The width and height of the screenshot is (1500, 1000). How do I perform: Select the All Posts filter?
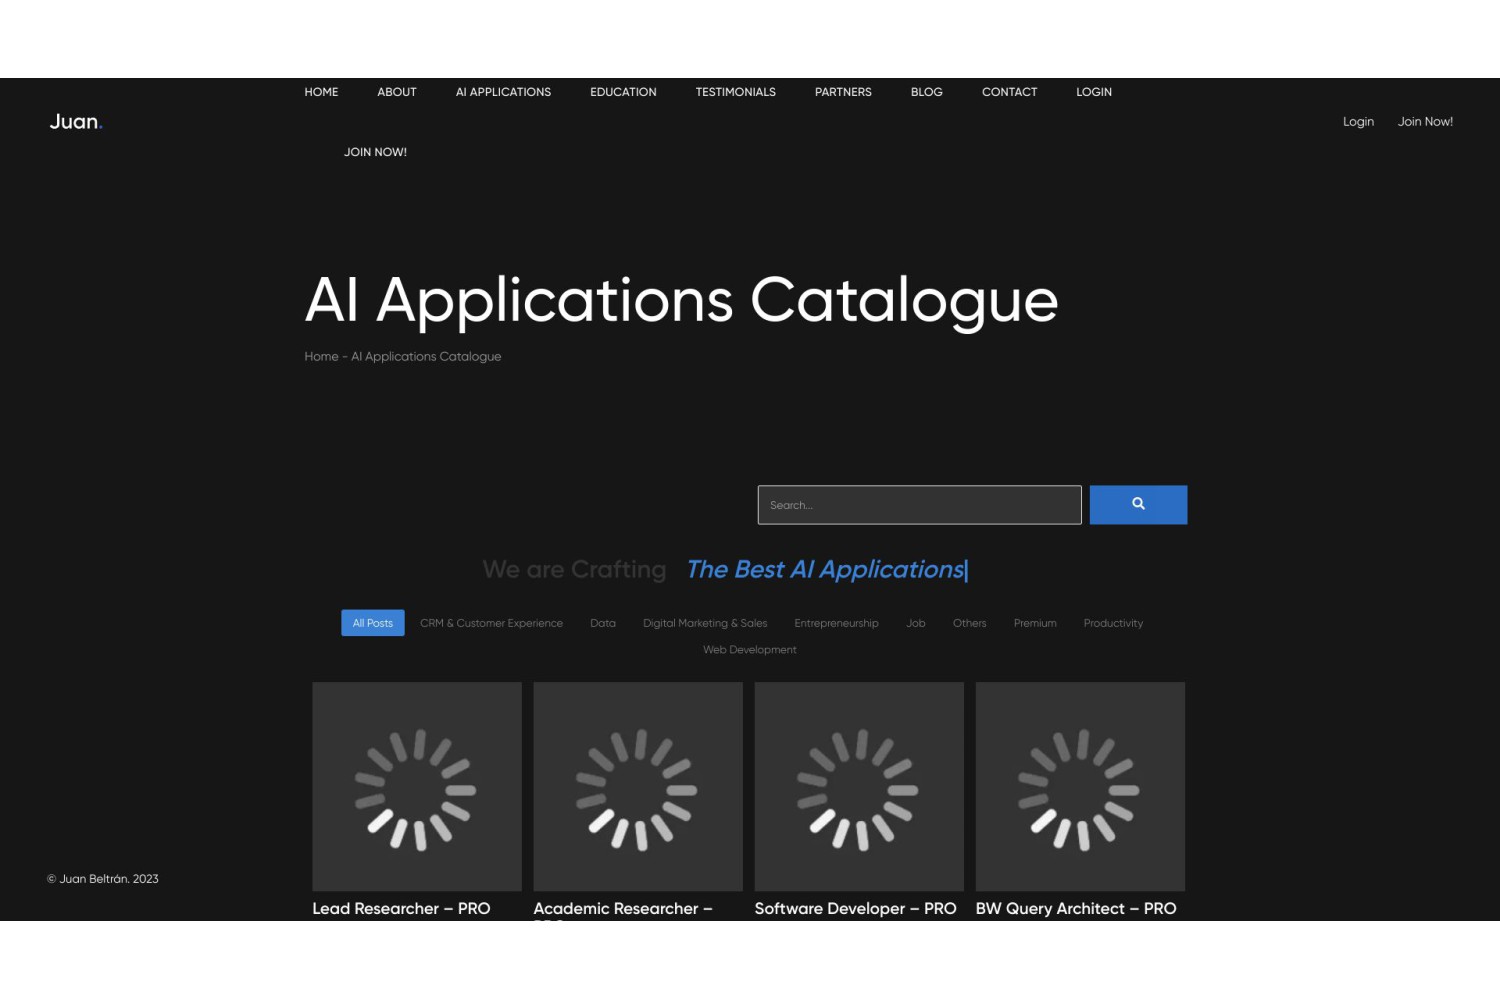click(x=372, y=623)
